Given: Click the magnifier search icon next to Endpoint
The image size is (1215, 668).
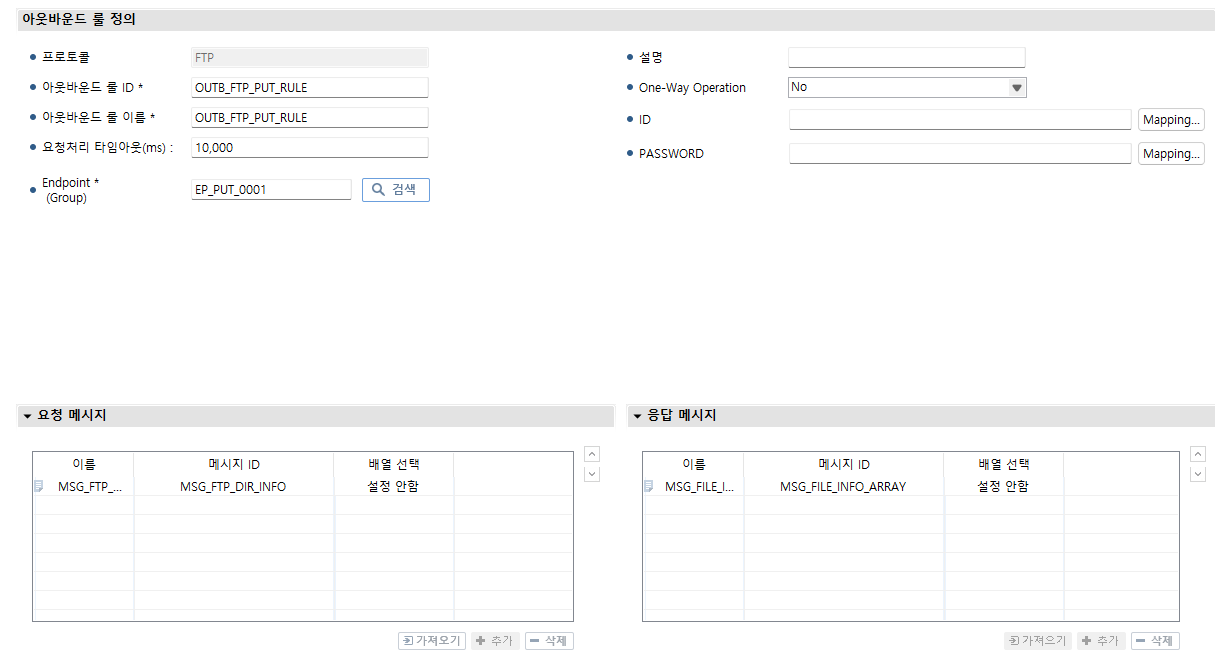Looking at the screenshot, I should pyautogui.click(x=376, y=190).
